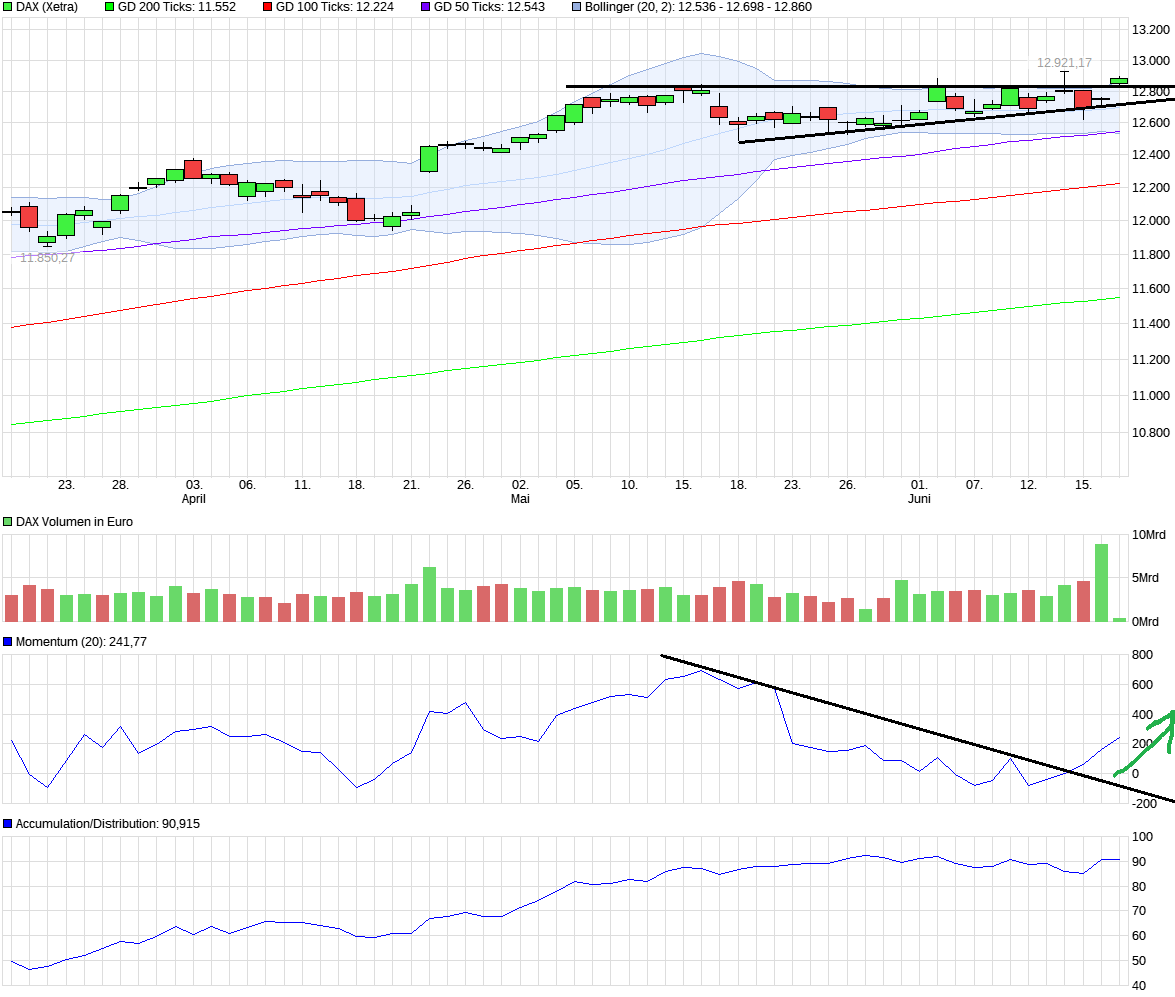
Task: Click the Accumulation/Distribution legend blue square
Action: click(x=8, y=824)
